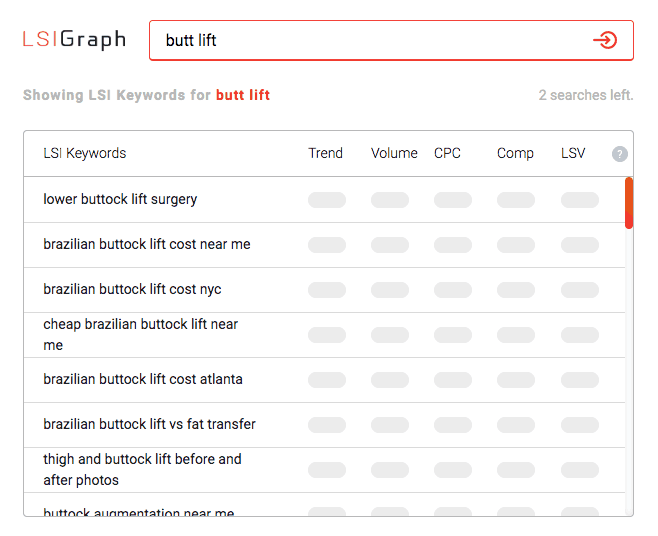This screenshot has height=536, width=658.
Task: Click the LSV column header
Action: (x=573, y=153)
